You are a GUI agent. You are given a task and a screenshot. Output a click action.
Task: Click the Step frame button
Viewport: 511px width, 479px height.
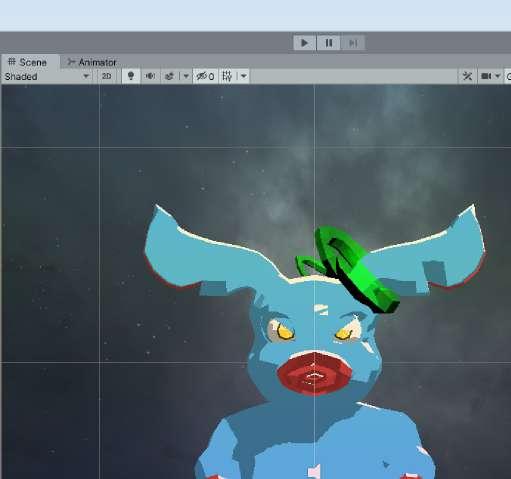point(353,43)
